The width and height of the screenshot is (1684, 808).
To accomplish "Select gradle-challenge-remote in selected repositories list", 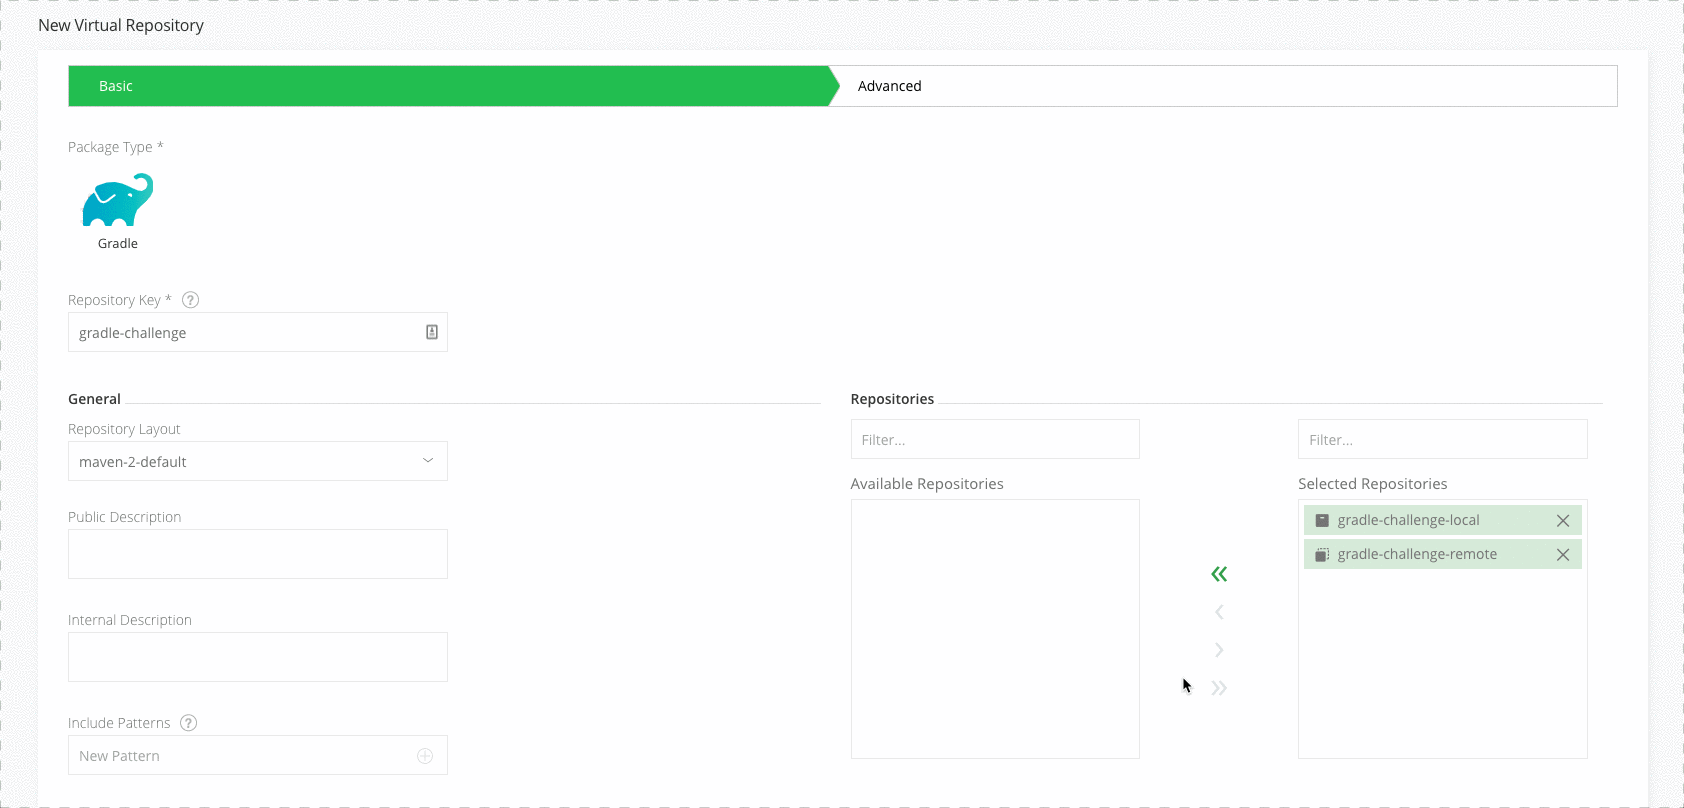I will [1417, 555].
